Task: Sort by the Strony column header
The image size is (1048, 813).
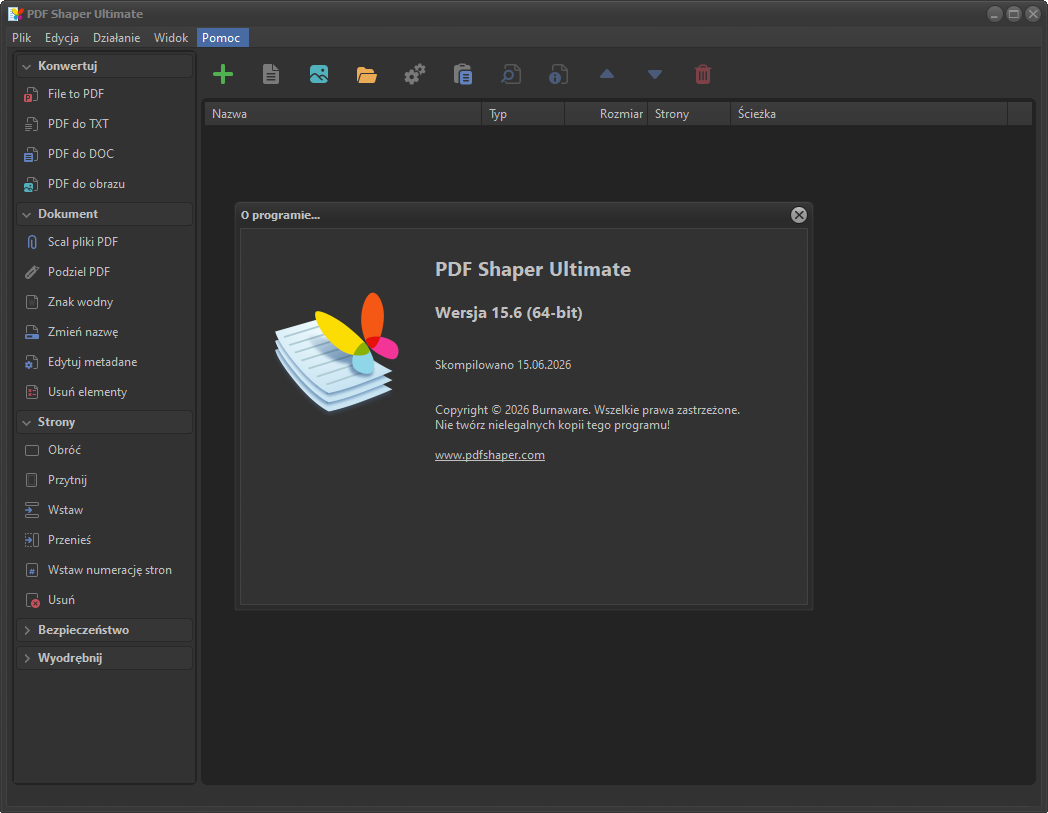Action: click(688, 114)
